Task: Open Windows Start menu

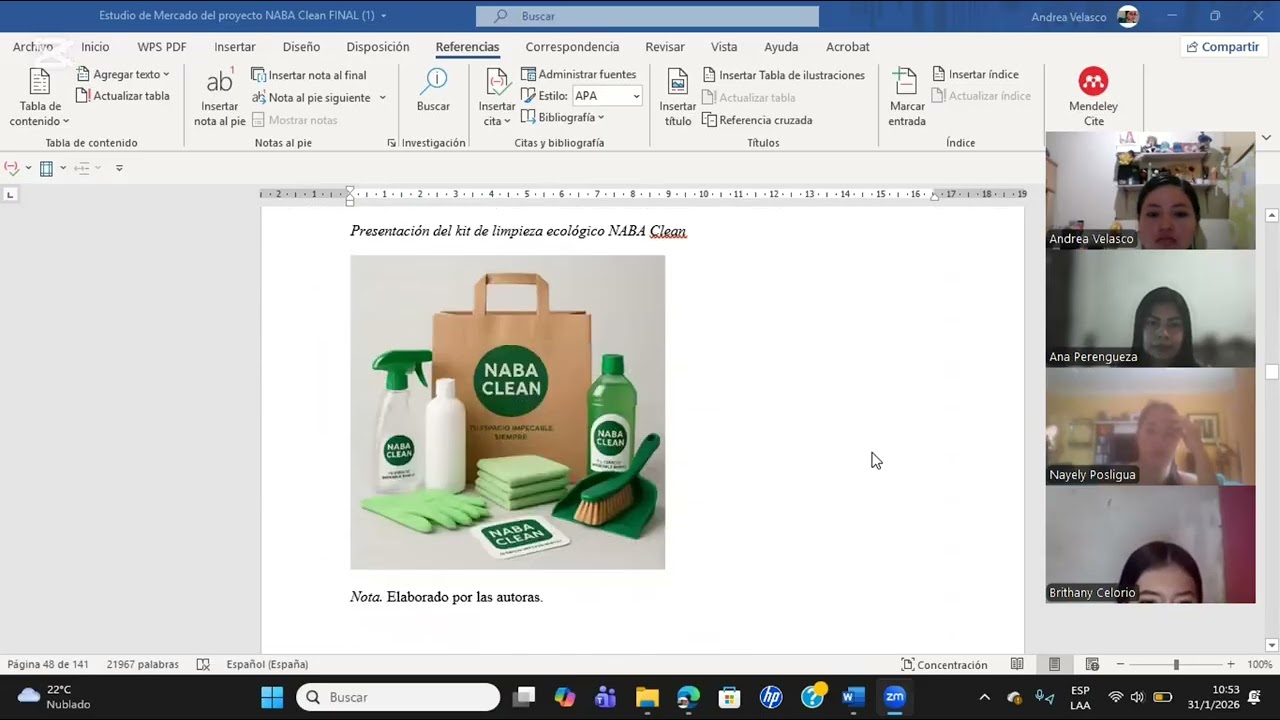Action: (x=272, y=697)
